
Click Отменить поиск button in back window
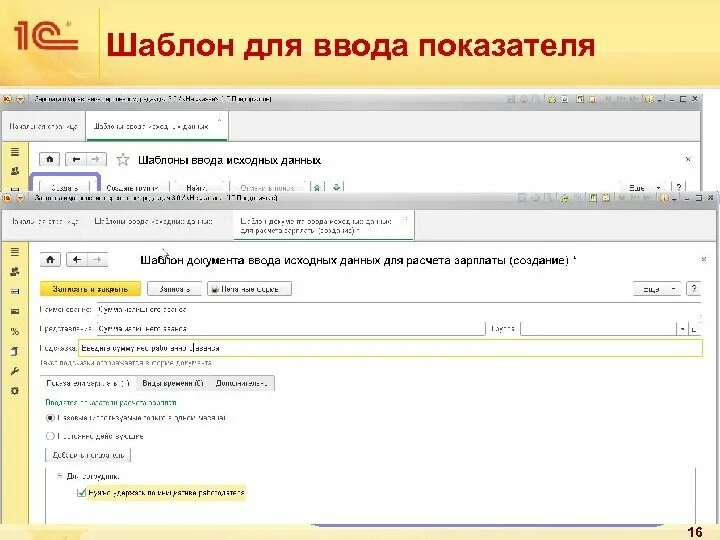(267, 187)
